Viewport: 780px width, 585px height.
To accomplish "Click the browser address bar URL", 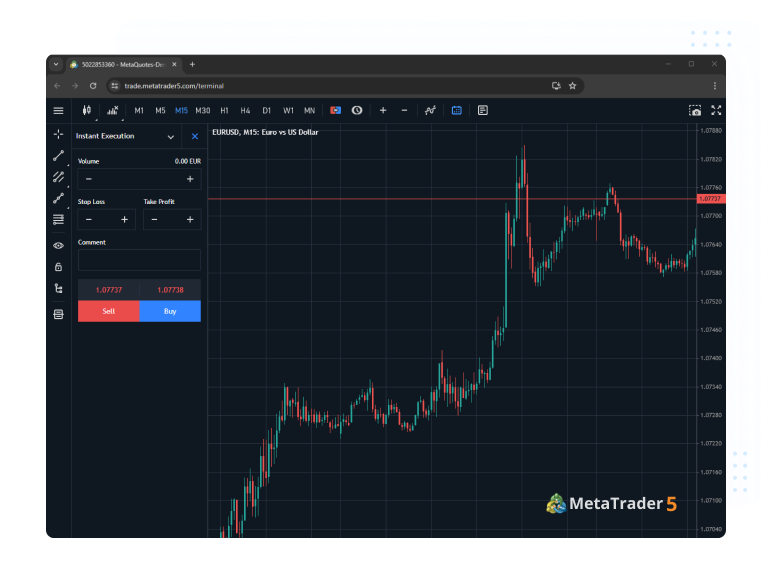I will pyautogui.click(x=174, y=86).
